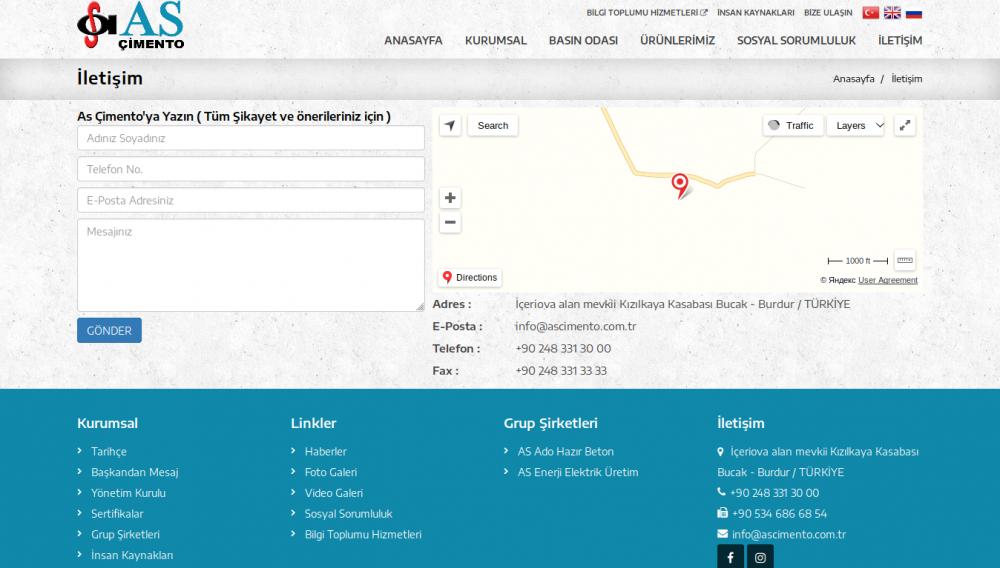Focus the E-Posta Adresiniz field

point(251,200)
